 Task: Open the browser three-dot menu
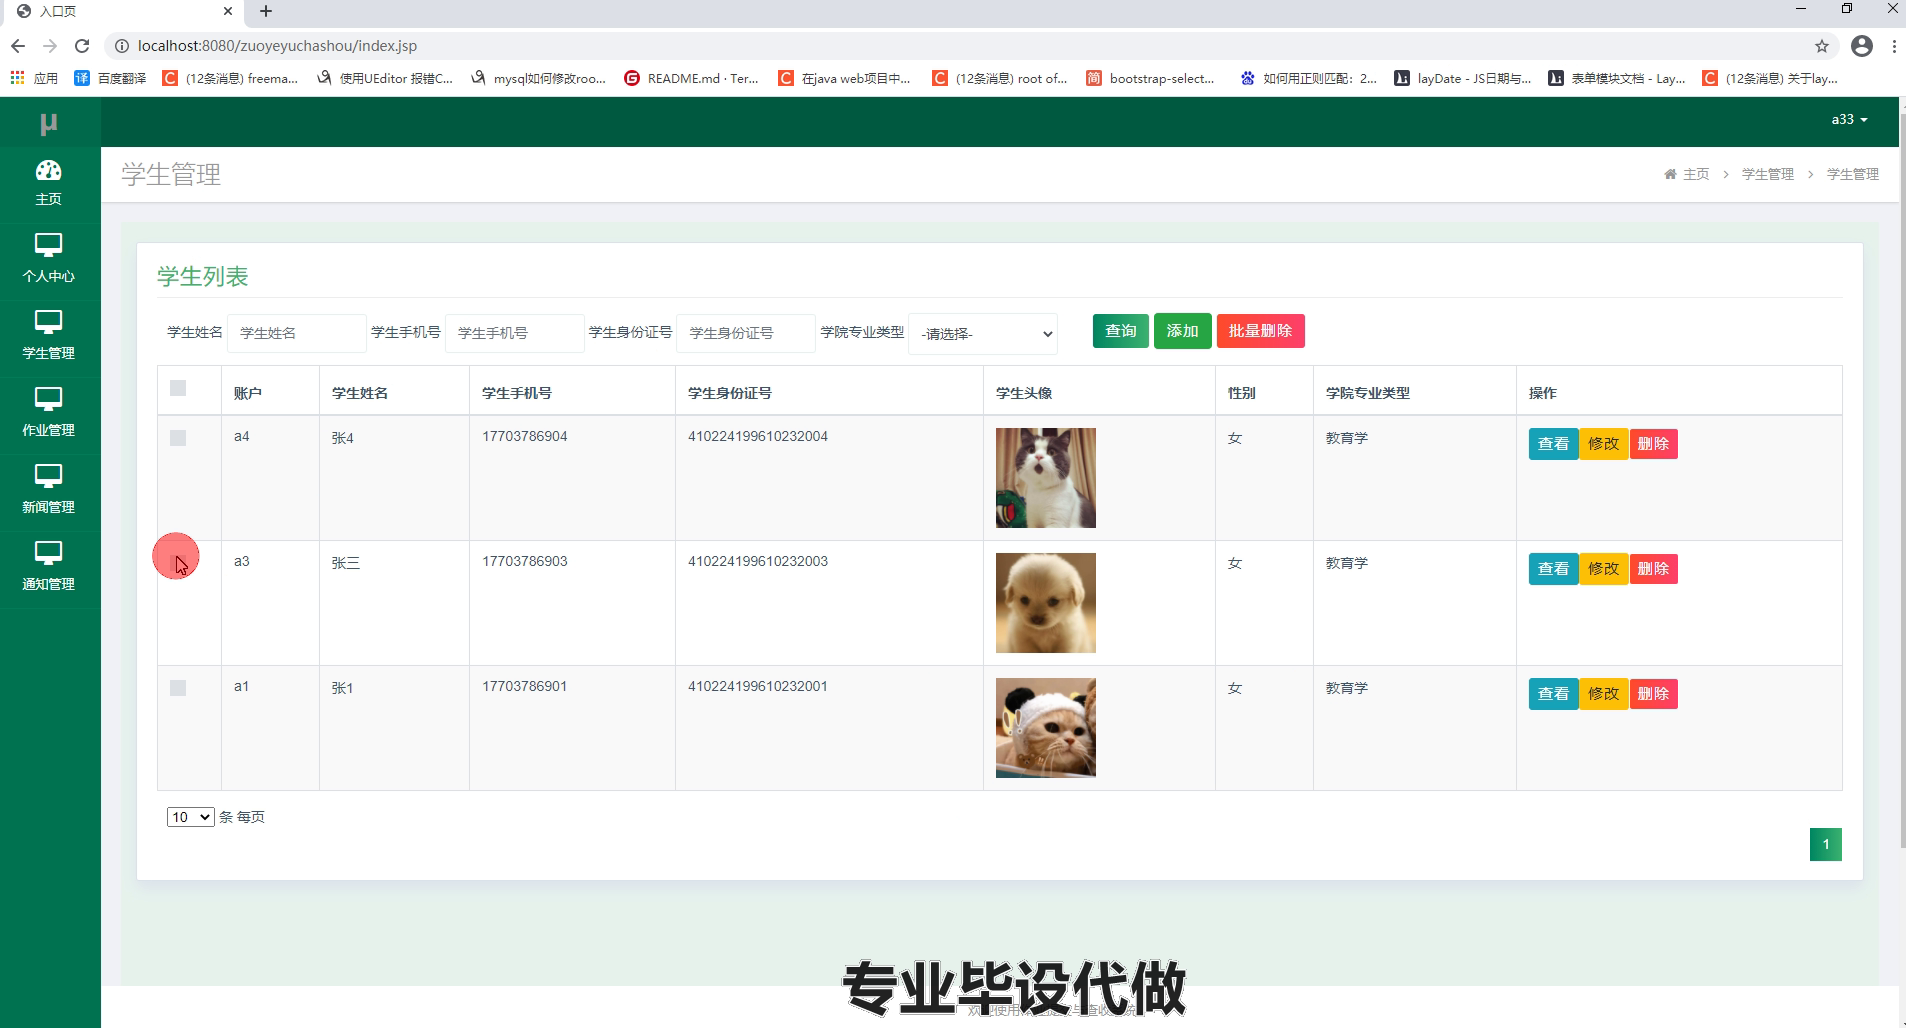click(x=1894, y=46)
